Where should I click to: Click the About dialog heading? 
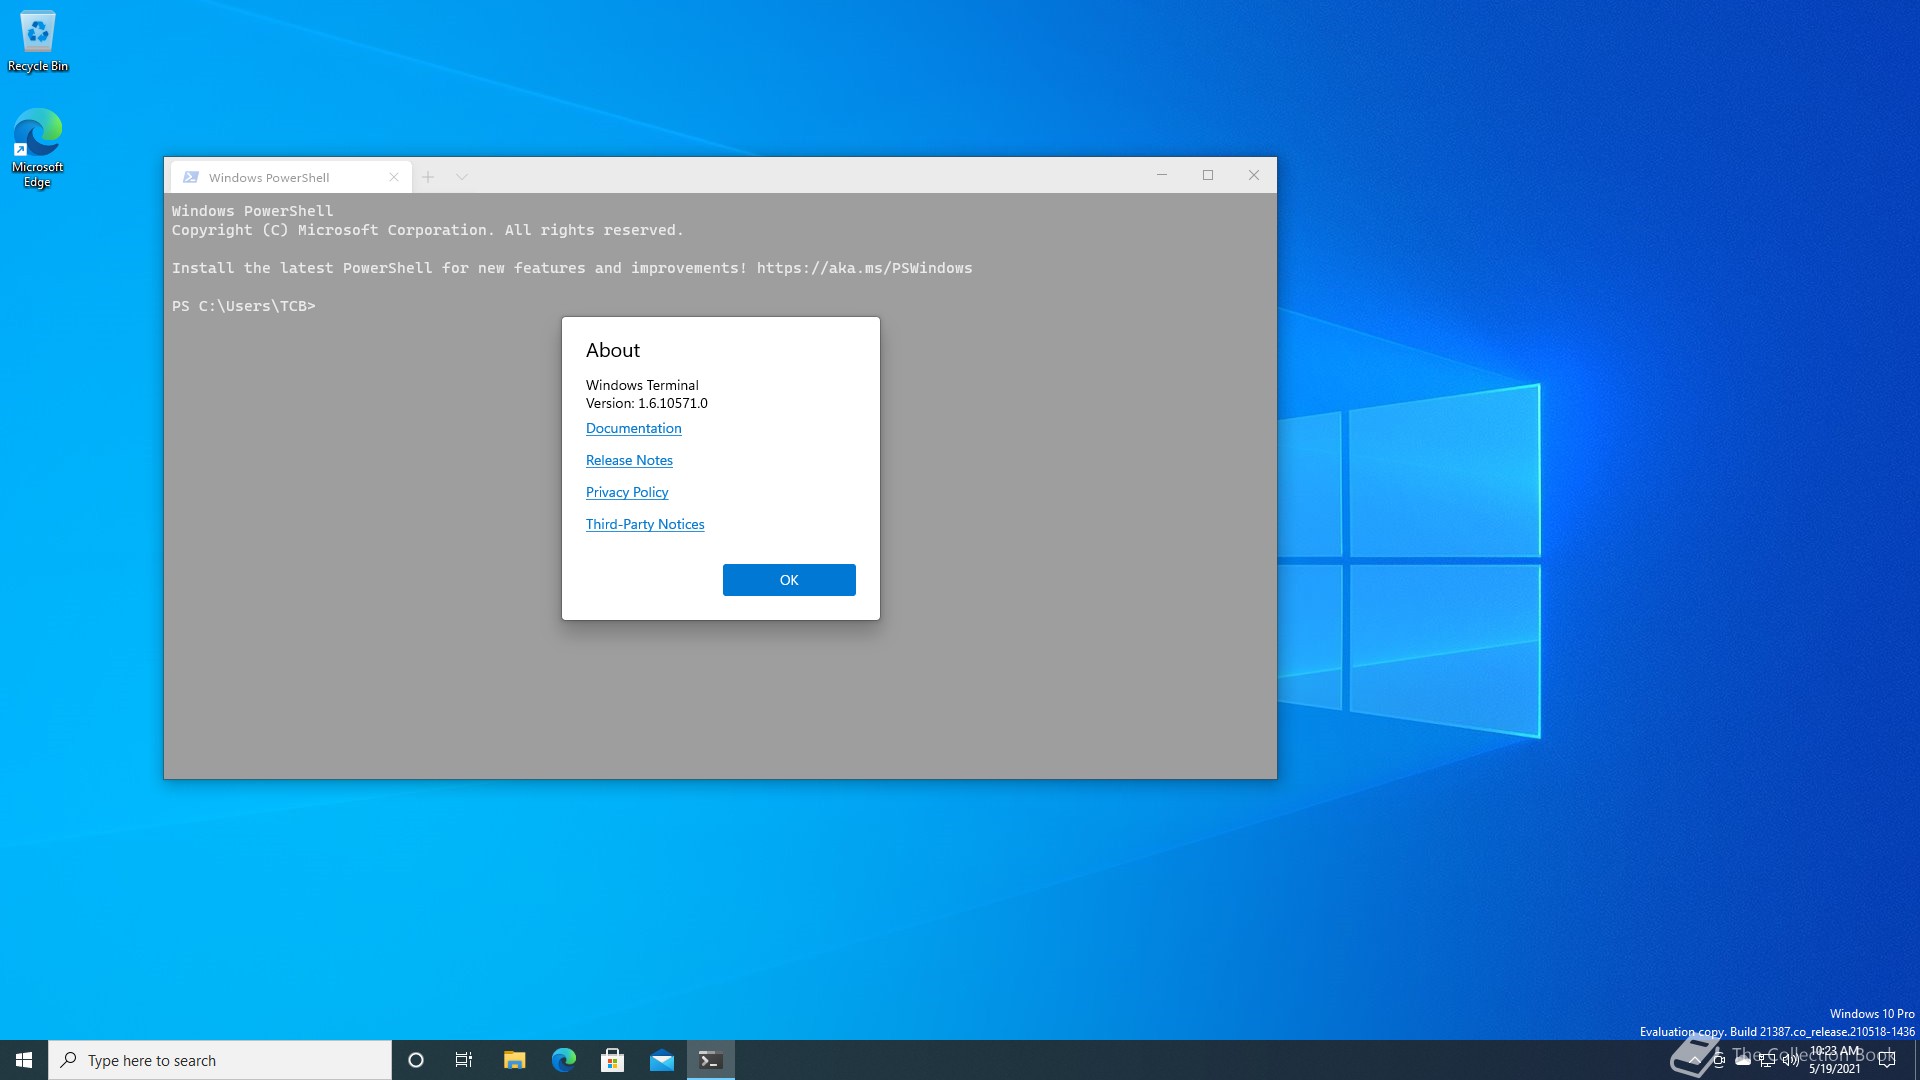(613, 350)
